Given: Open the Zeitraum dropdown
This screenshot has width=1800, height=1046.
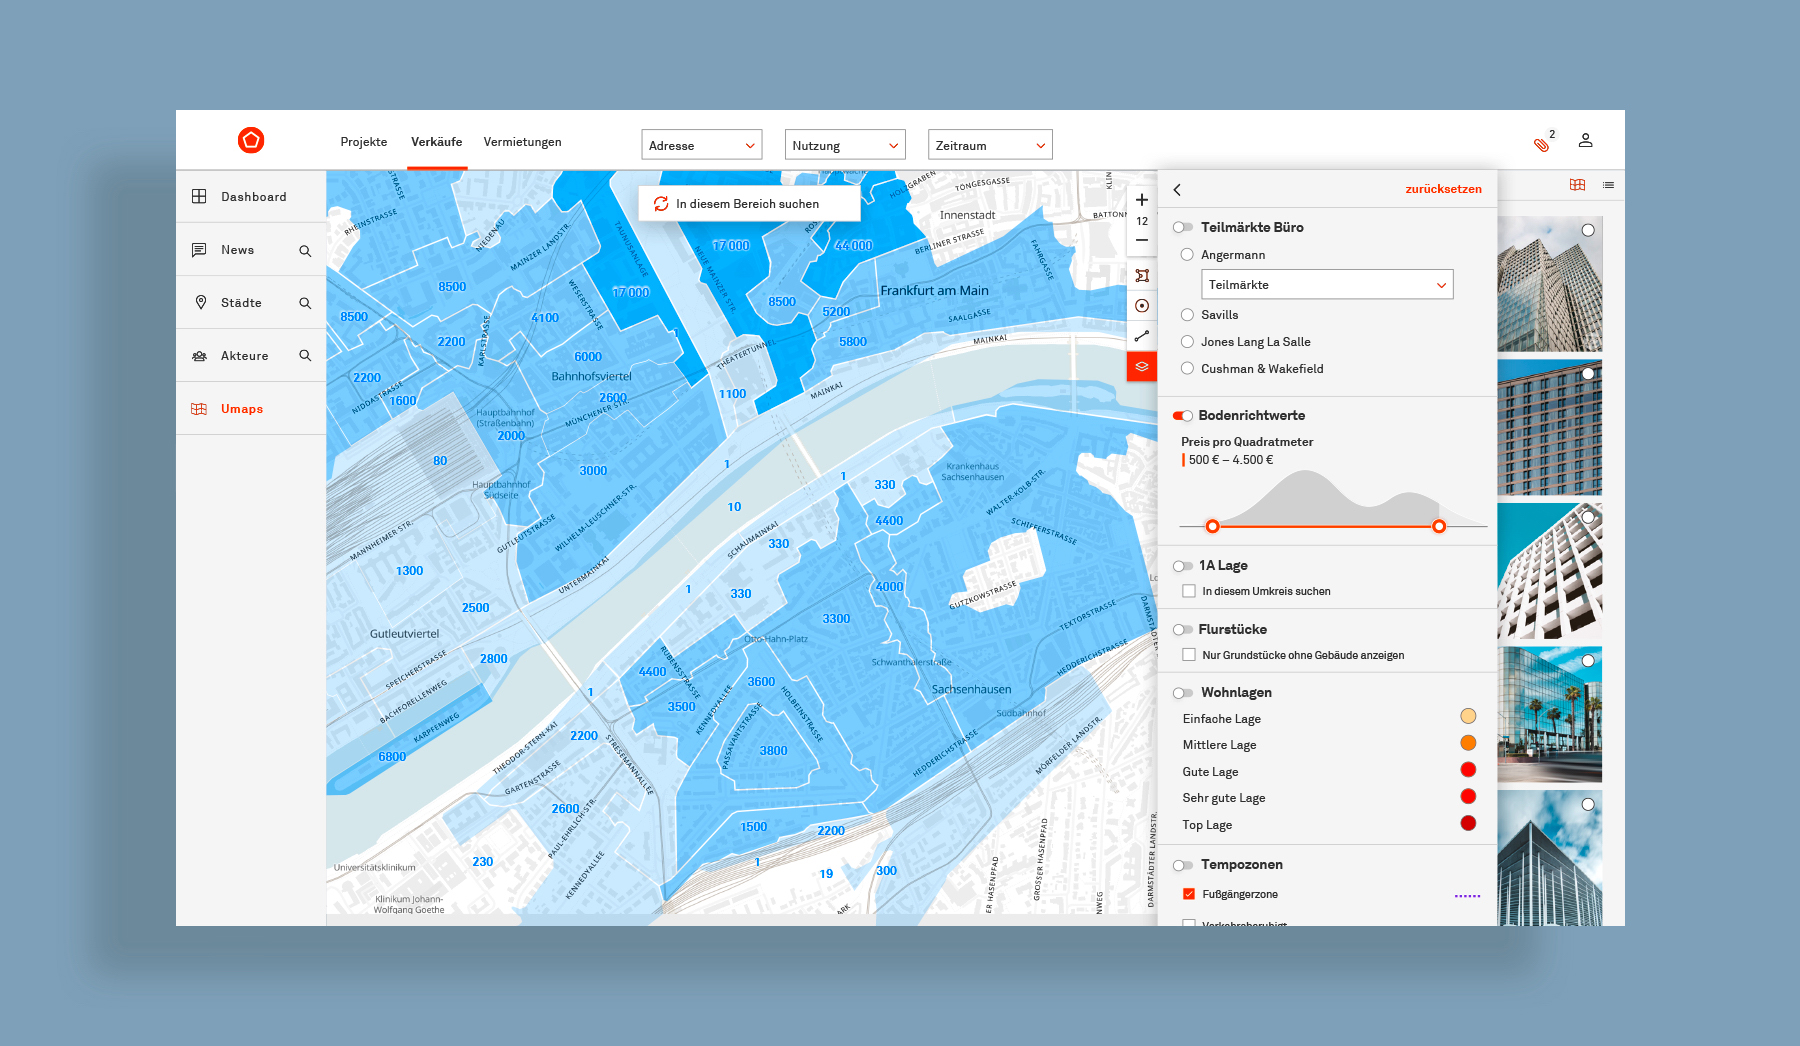Looking at the screenshot, I should coord(990,145).
